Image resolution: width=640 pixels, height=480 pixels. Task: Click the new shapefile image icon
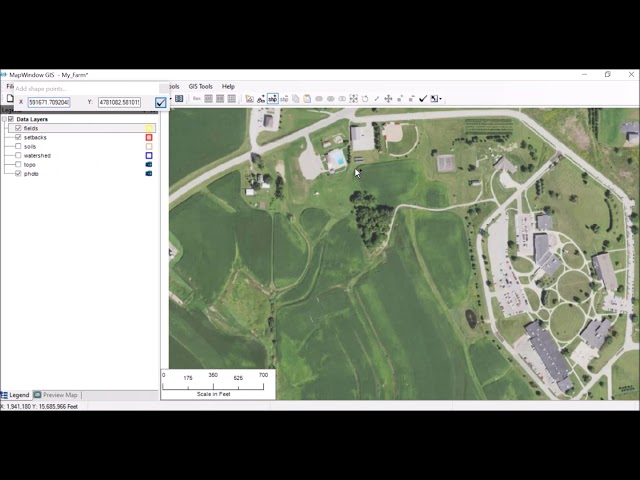pos(249,99)
